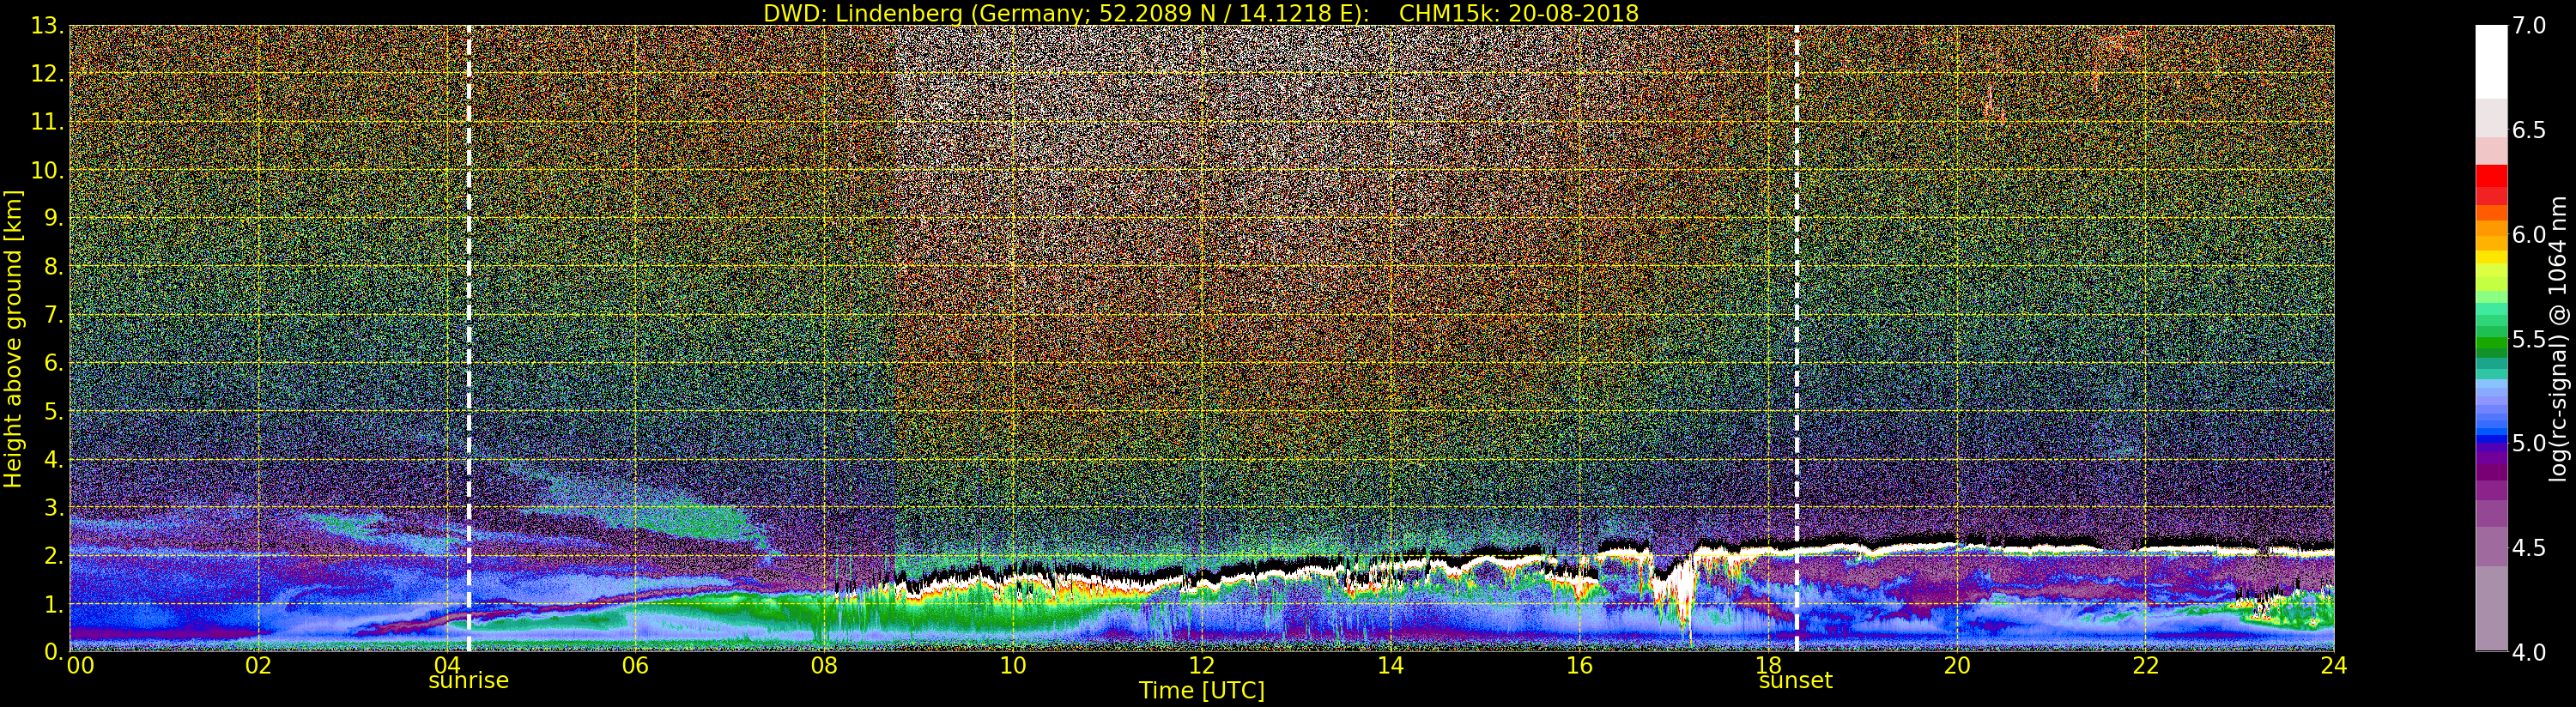Click the time axis tick '14'
The height and width of the screenshot is (707, 2576).
point(1390,666)
